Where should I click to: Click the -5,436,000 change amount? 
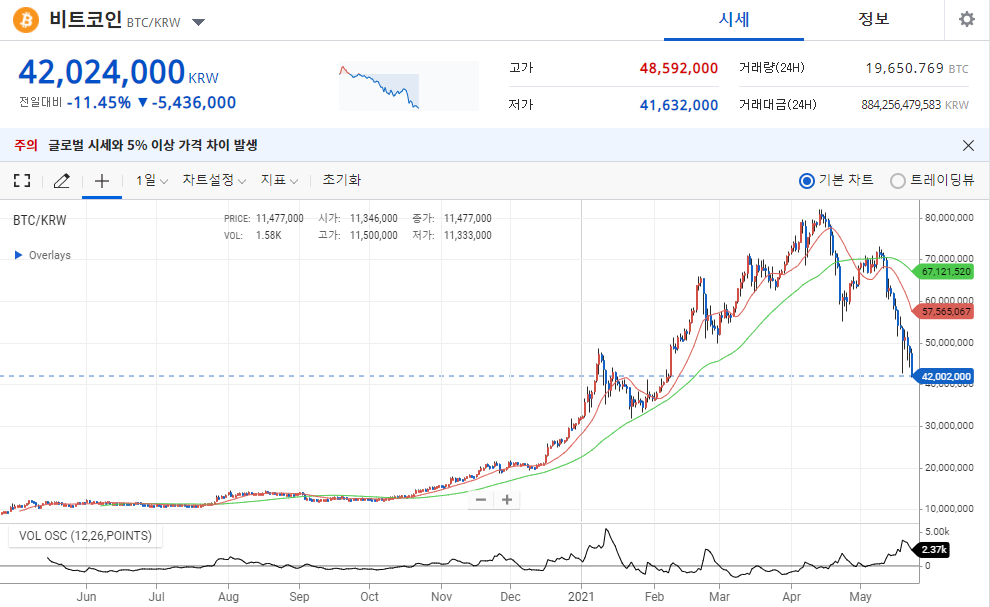[194, 102]
